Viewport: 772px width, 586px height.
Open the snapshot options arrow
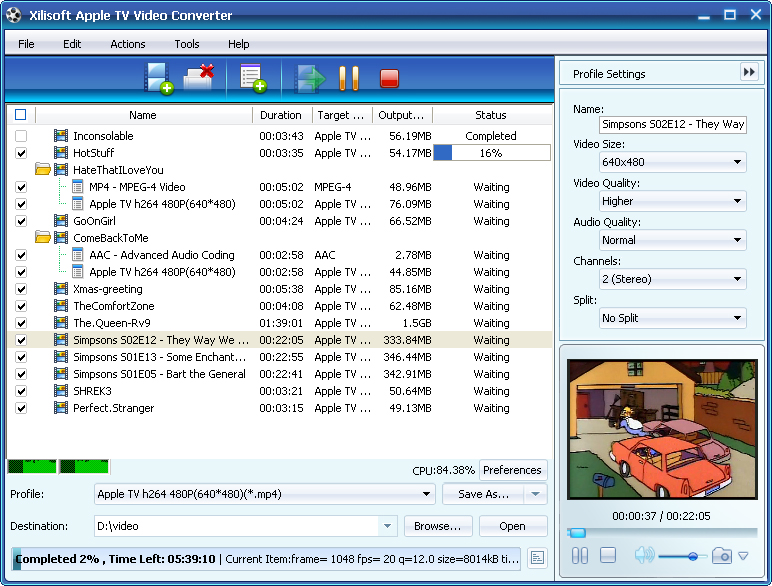[743, 556]
